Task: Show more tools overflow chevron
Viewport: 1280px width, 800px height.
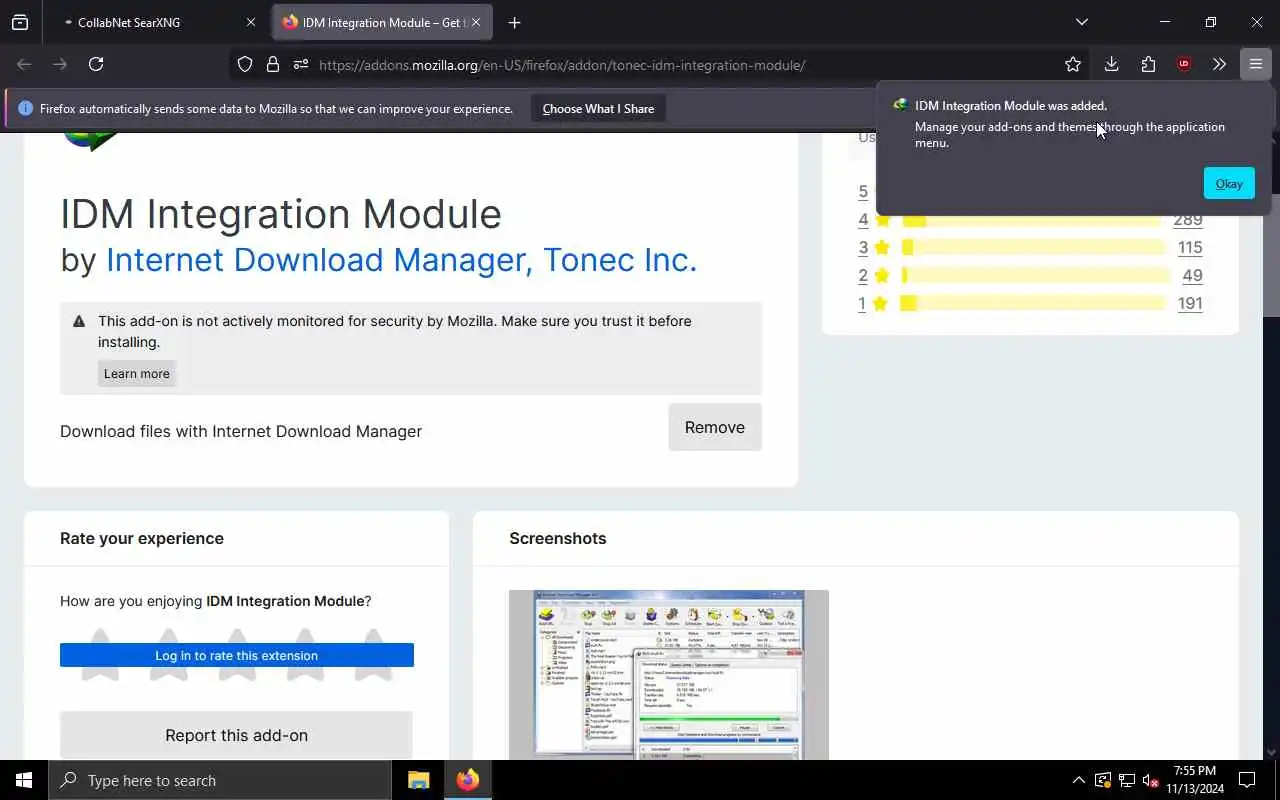Action: [x=1219, y=64]
